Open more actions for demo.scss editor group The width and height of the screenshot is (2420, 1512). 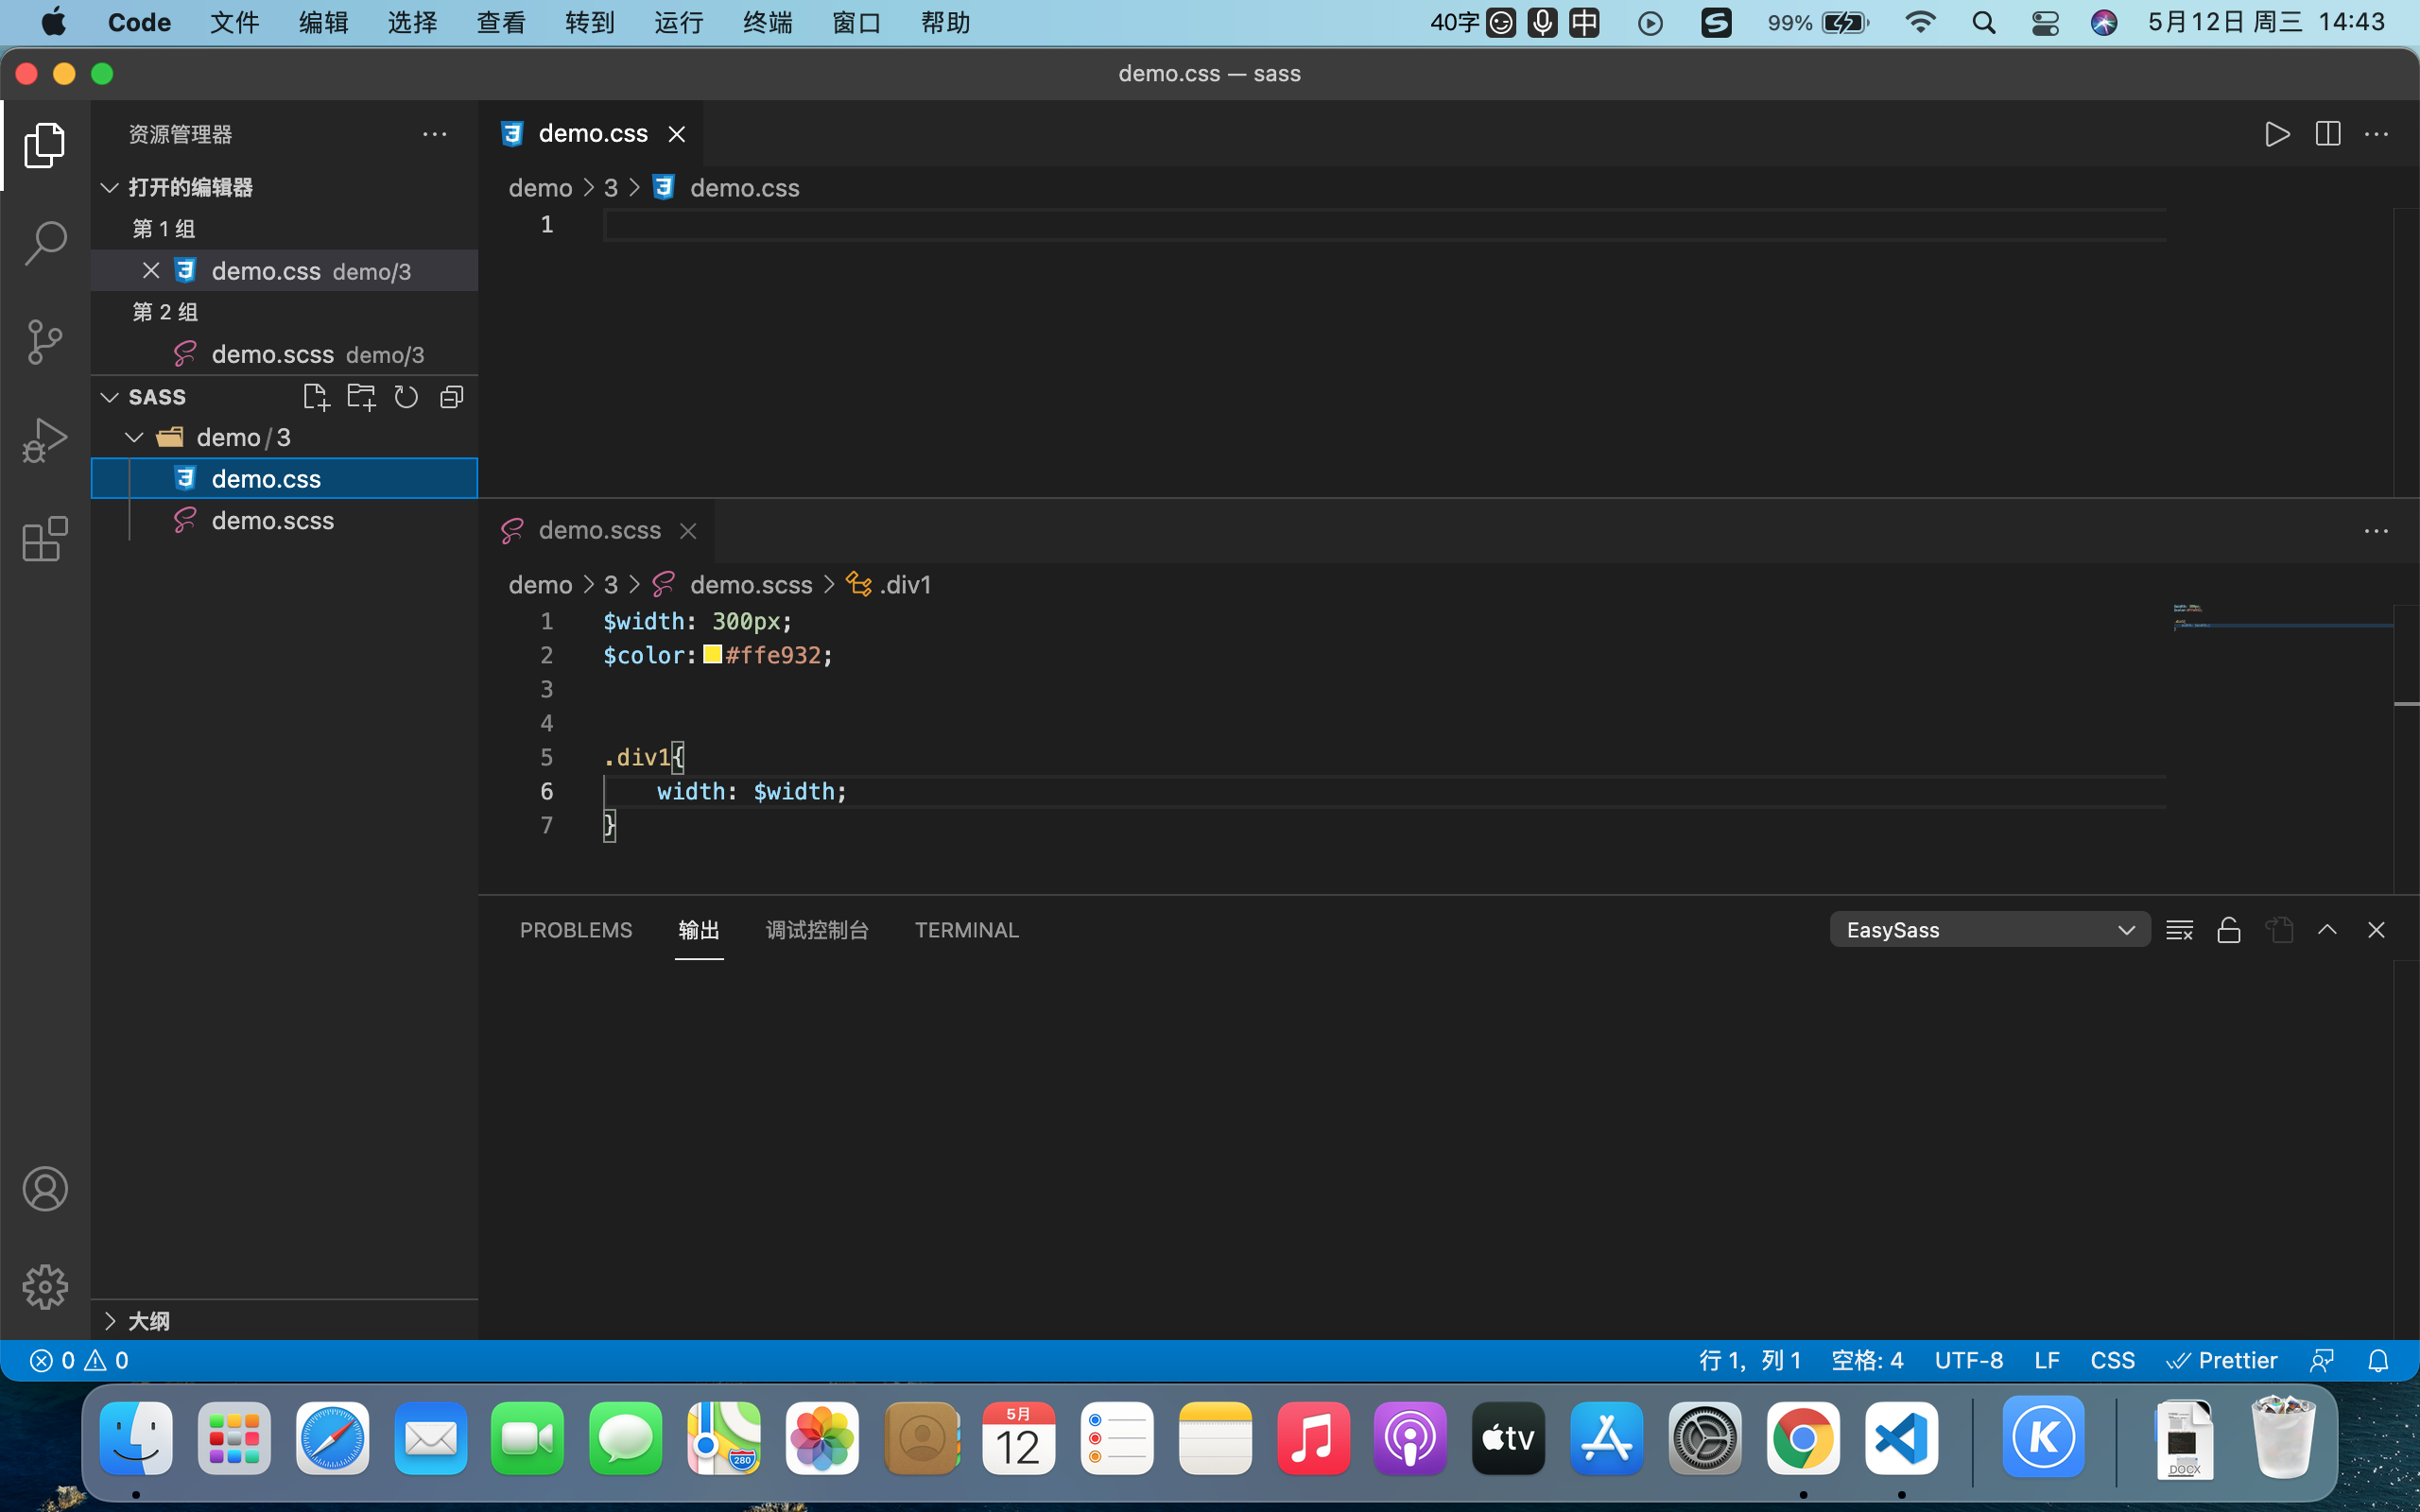click(x=2377, y=531)
